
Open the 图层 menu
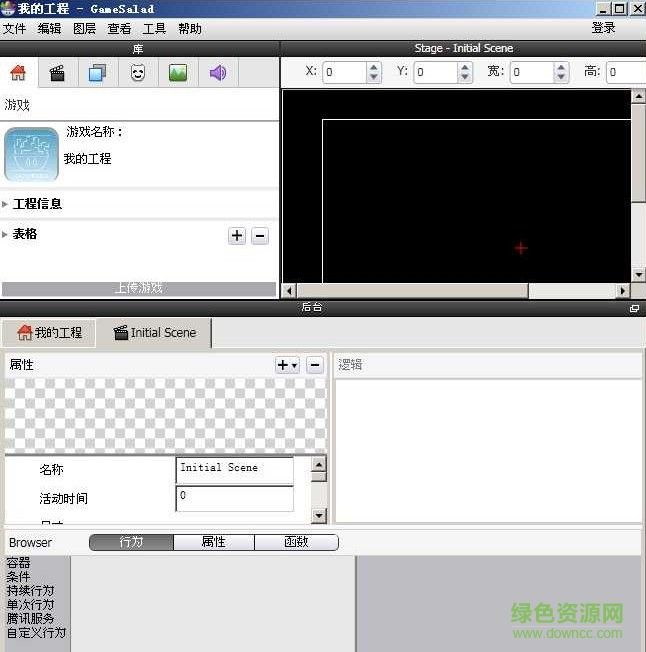click(84, 29)
